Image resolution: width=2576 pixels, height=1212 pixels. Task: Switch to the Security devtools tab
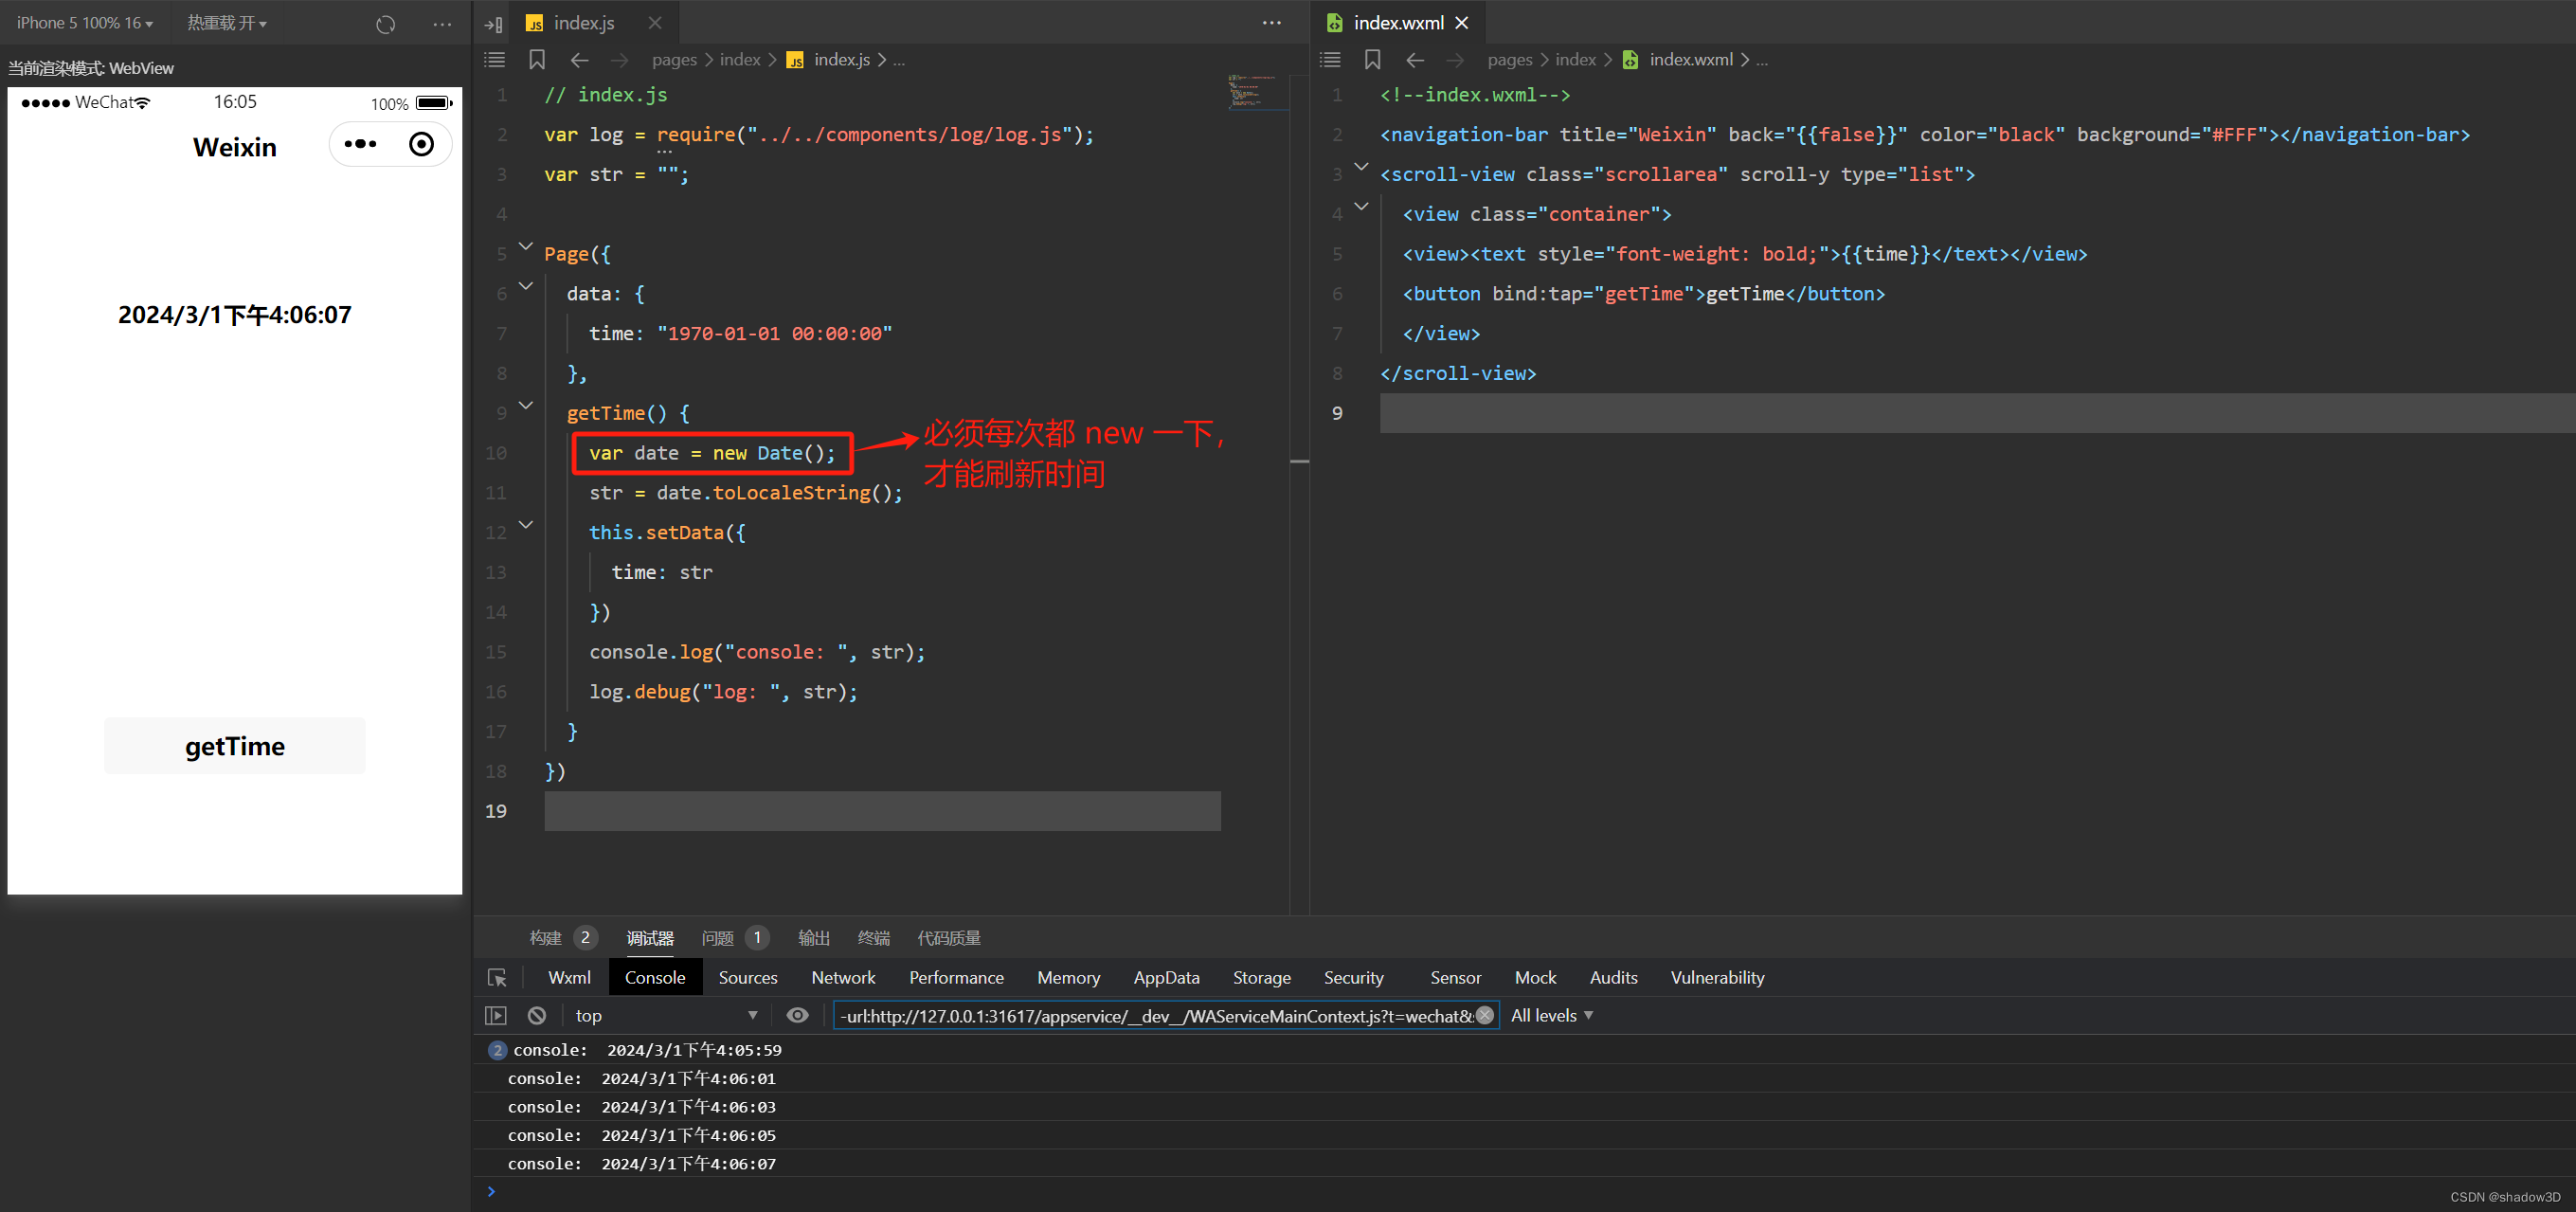[1353, 978]
